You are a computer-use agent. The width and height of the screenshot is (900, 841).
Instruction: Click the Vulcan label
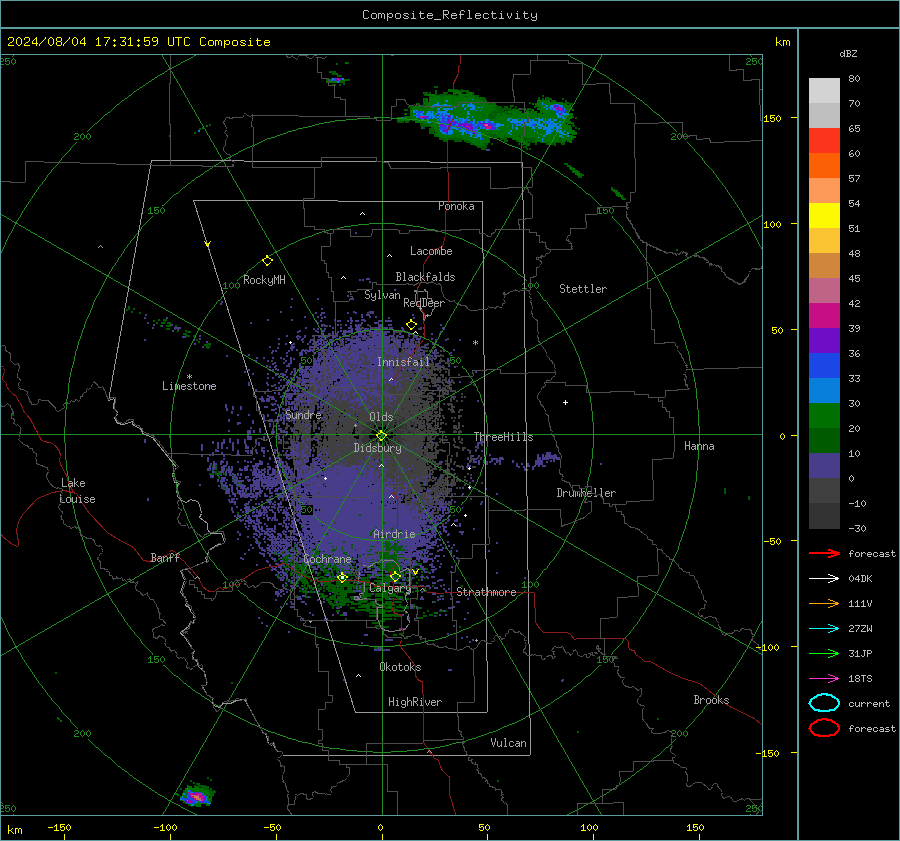click(508, 743)
